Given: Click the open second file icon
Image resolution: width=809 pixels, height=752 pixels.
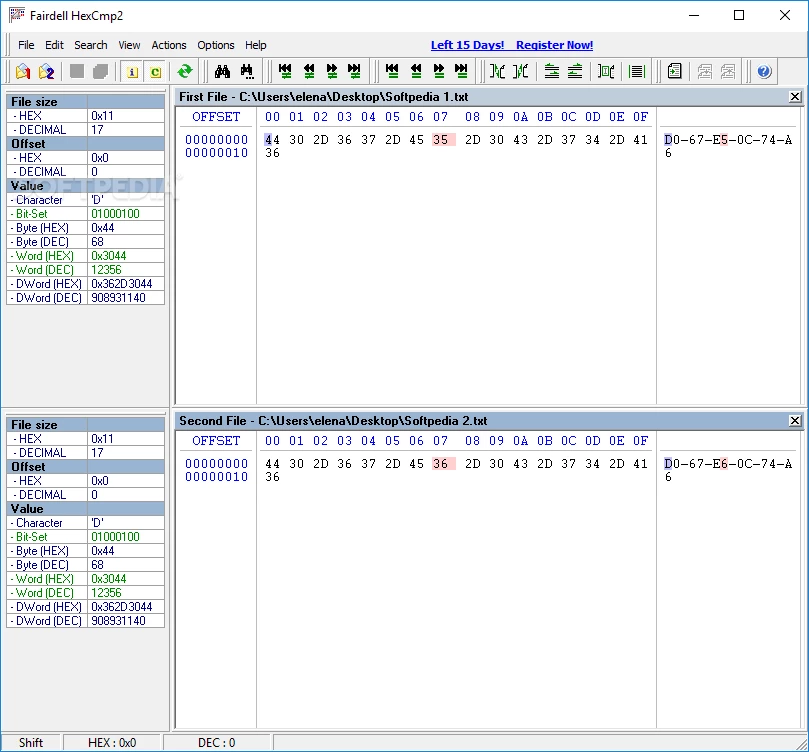Looking at the screenshot, I should (46, 71).
